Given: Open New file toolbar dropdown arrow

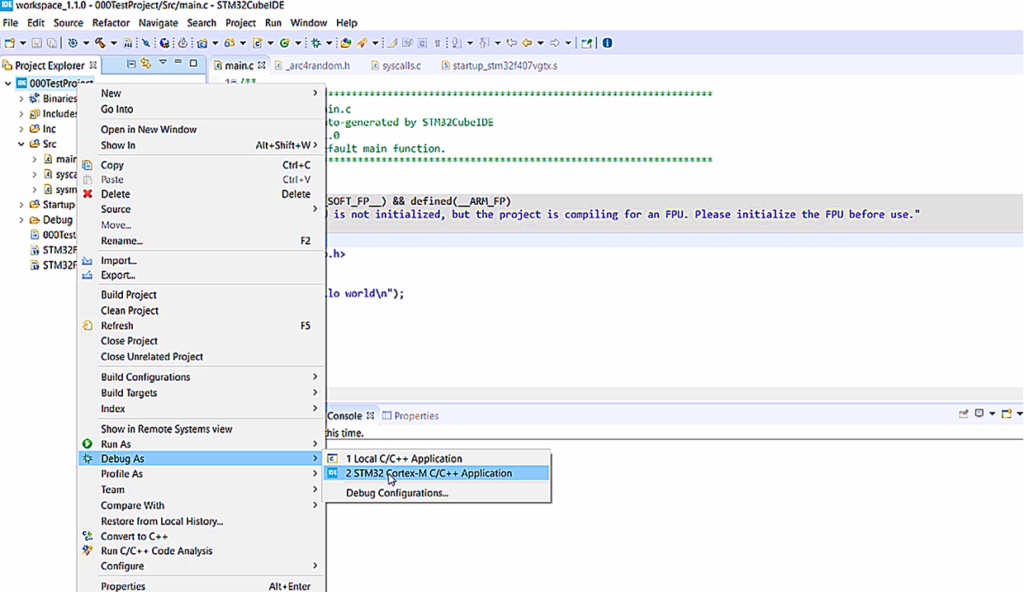Looking at the screenshot, I should (23, 43).
